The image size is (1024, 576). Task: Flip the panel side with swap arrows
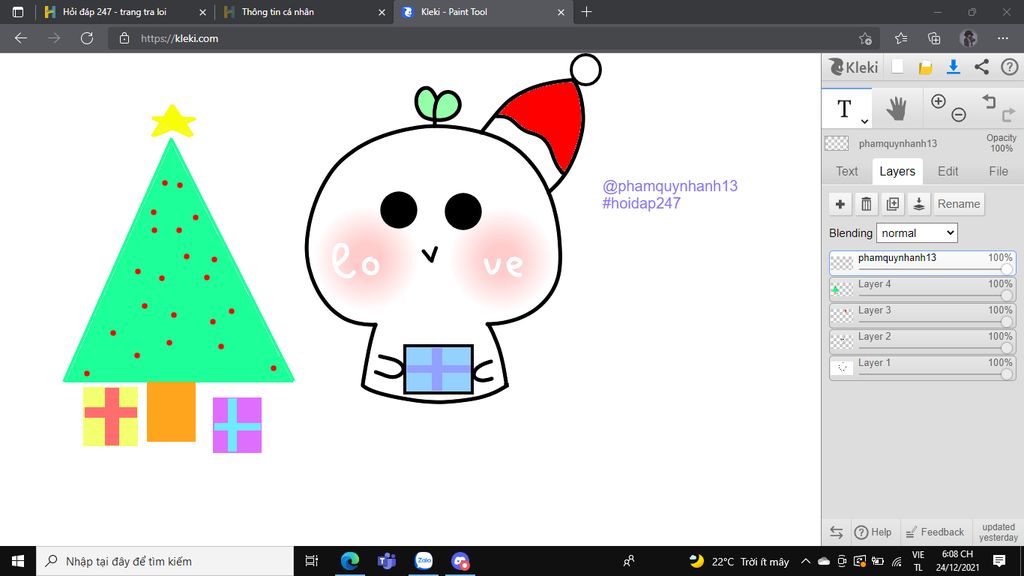836,532
